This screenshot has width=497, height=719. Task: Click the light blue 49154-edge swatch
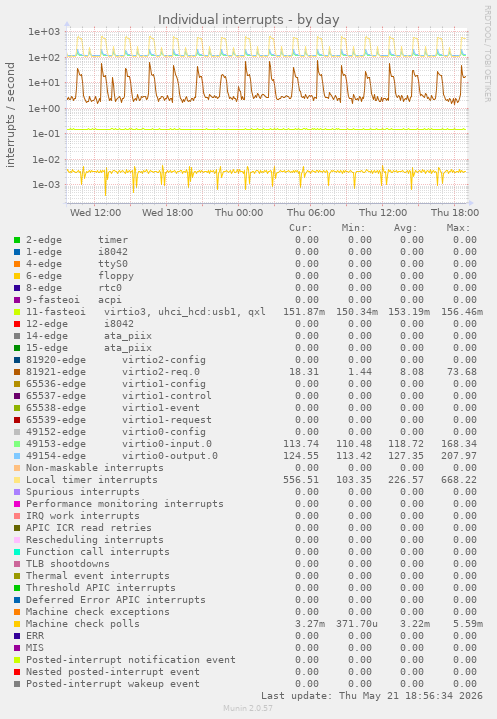pos(17,456)
